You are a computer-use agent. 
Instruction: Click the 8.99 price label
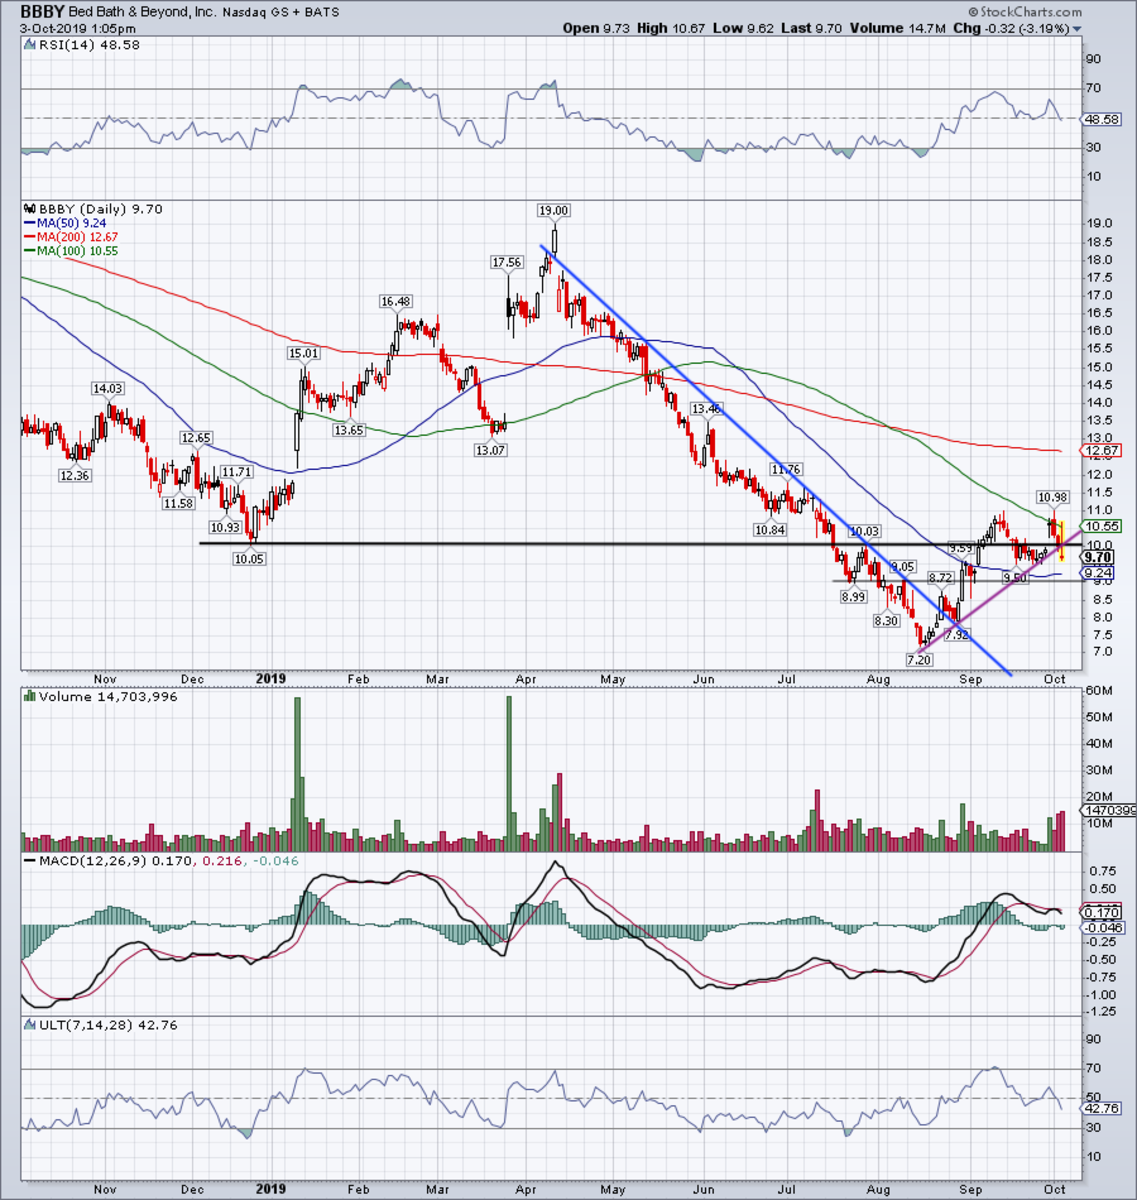tap(853, 597)
